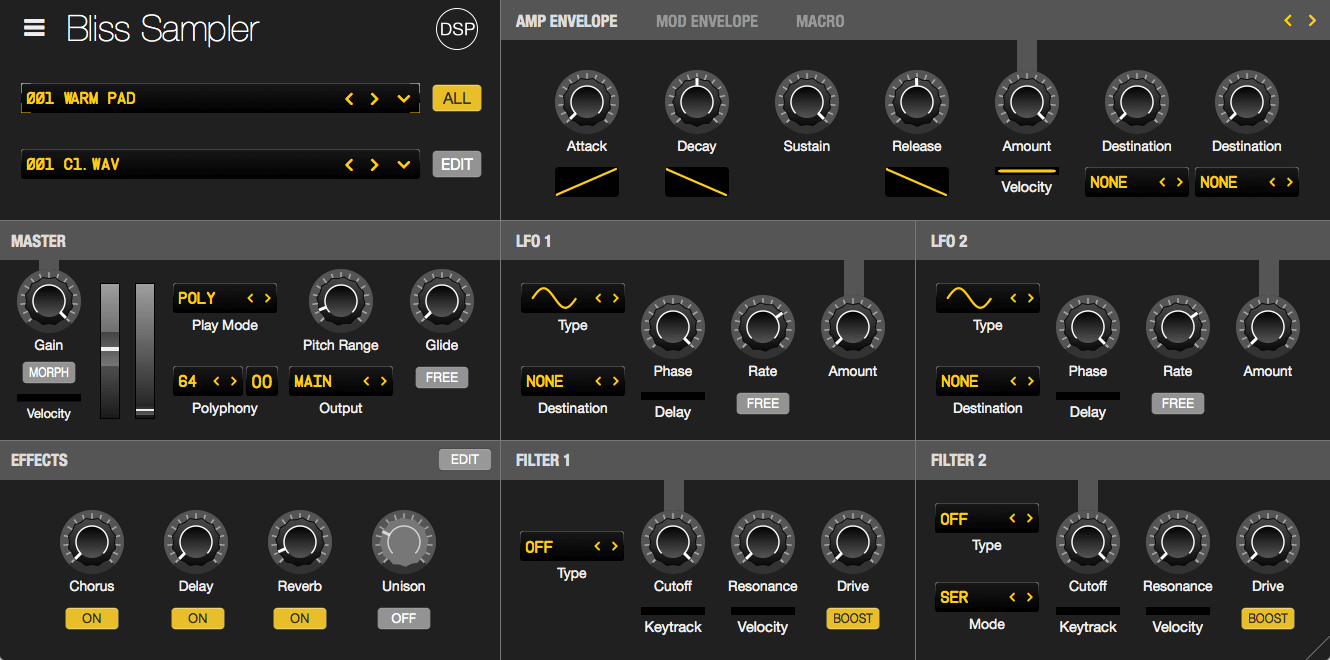Click the Release curve shape icon
This screenshot has width=1330, height=660.
[917, 182]
